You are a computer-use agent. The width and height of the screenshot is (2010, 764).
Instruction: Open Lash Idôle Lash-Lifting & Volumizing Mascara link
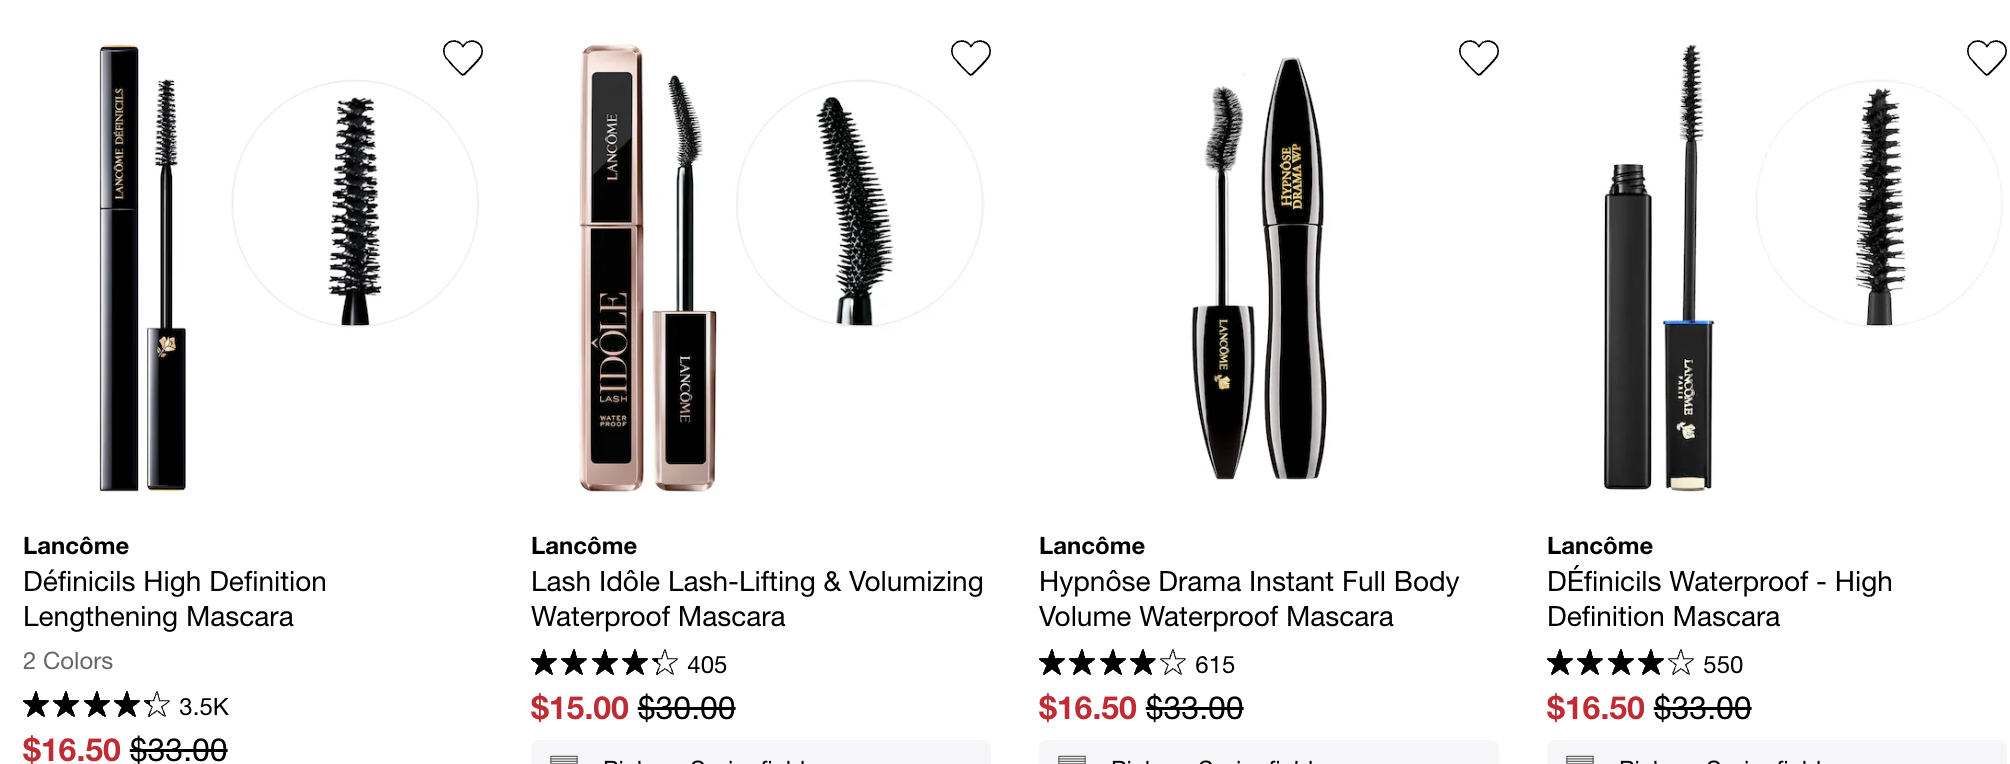[757, 599]
